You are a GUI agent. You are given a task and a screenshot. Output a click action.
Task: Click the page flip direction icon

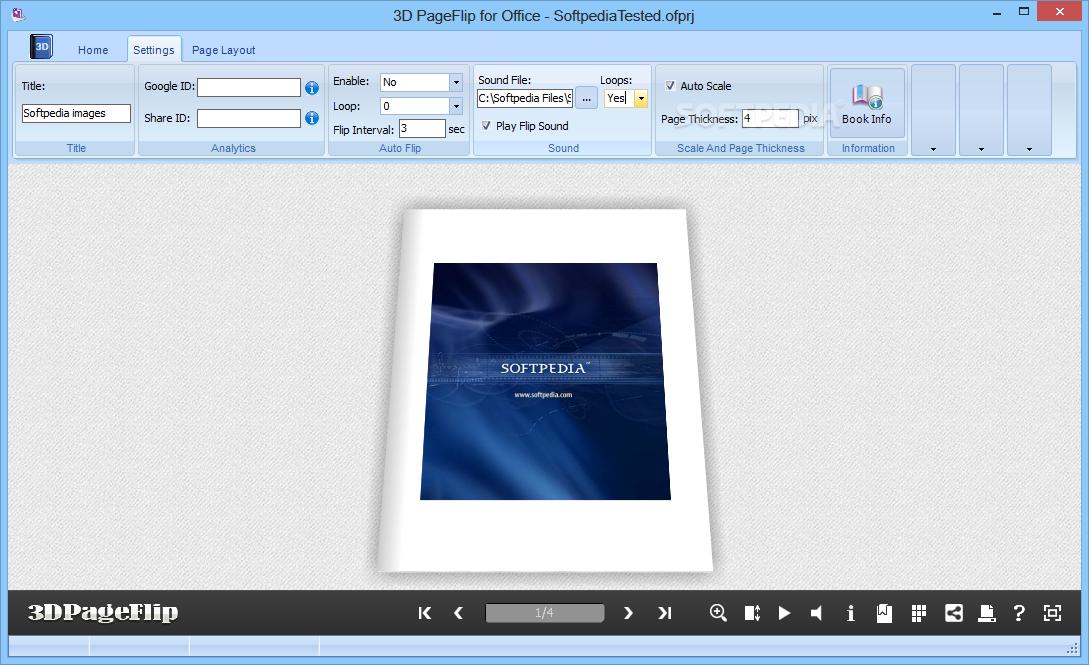752,613
